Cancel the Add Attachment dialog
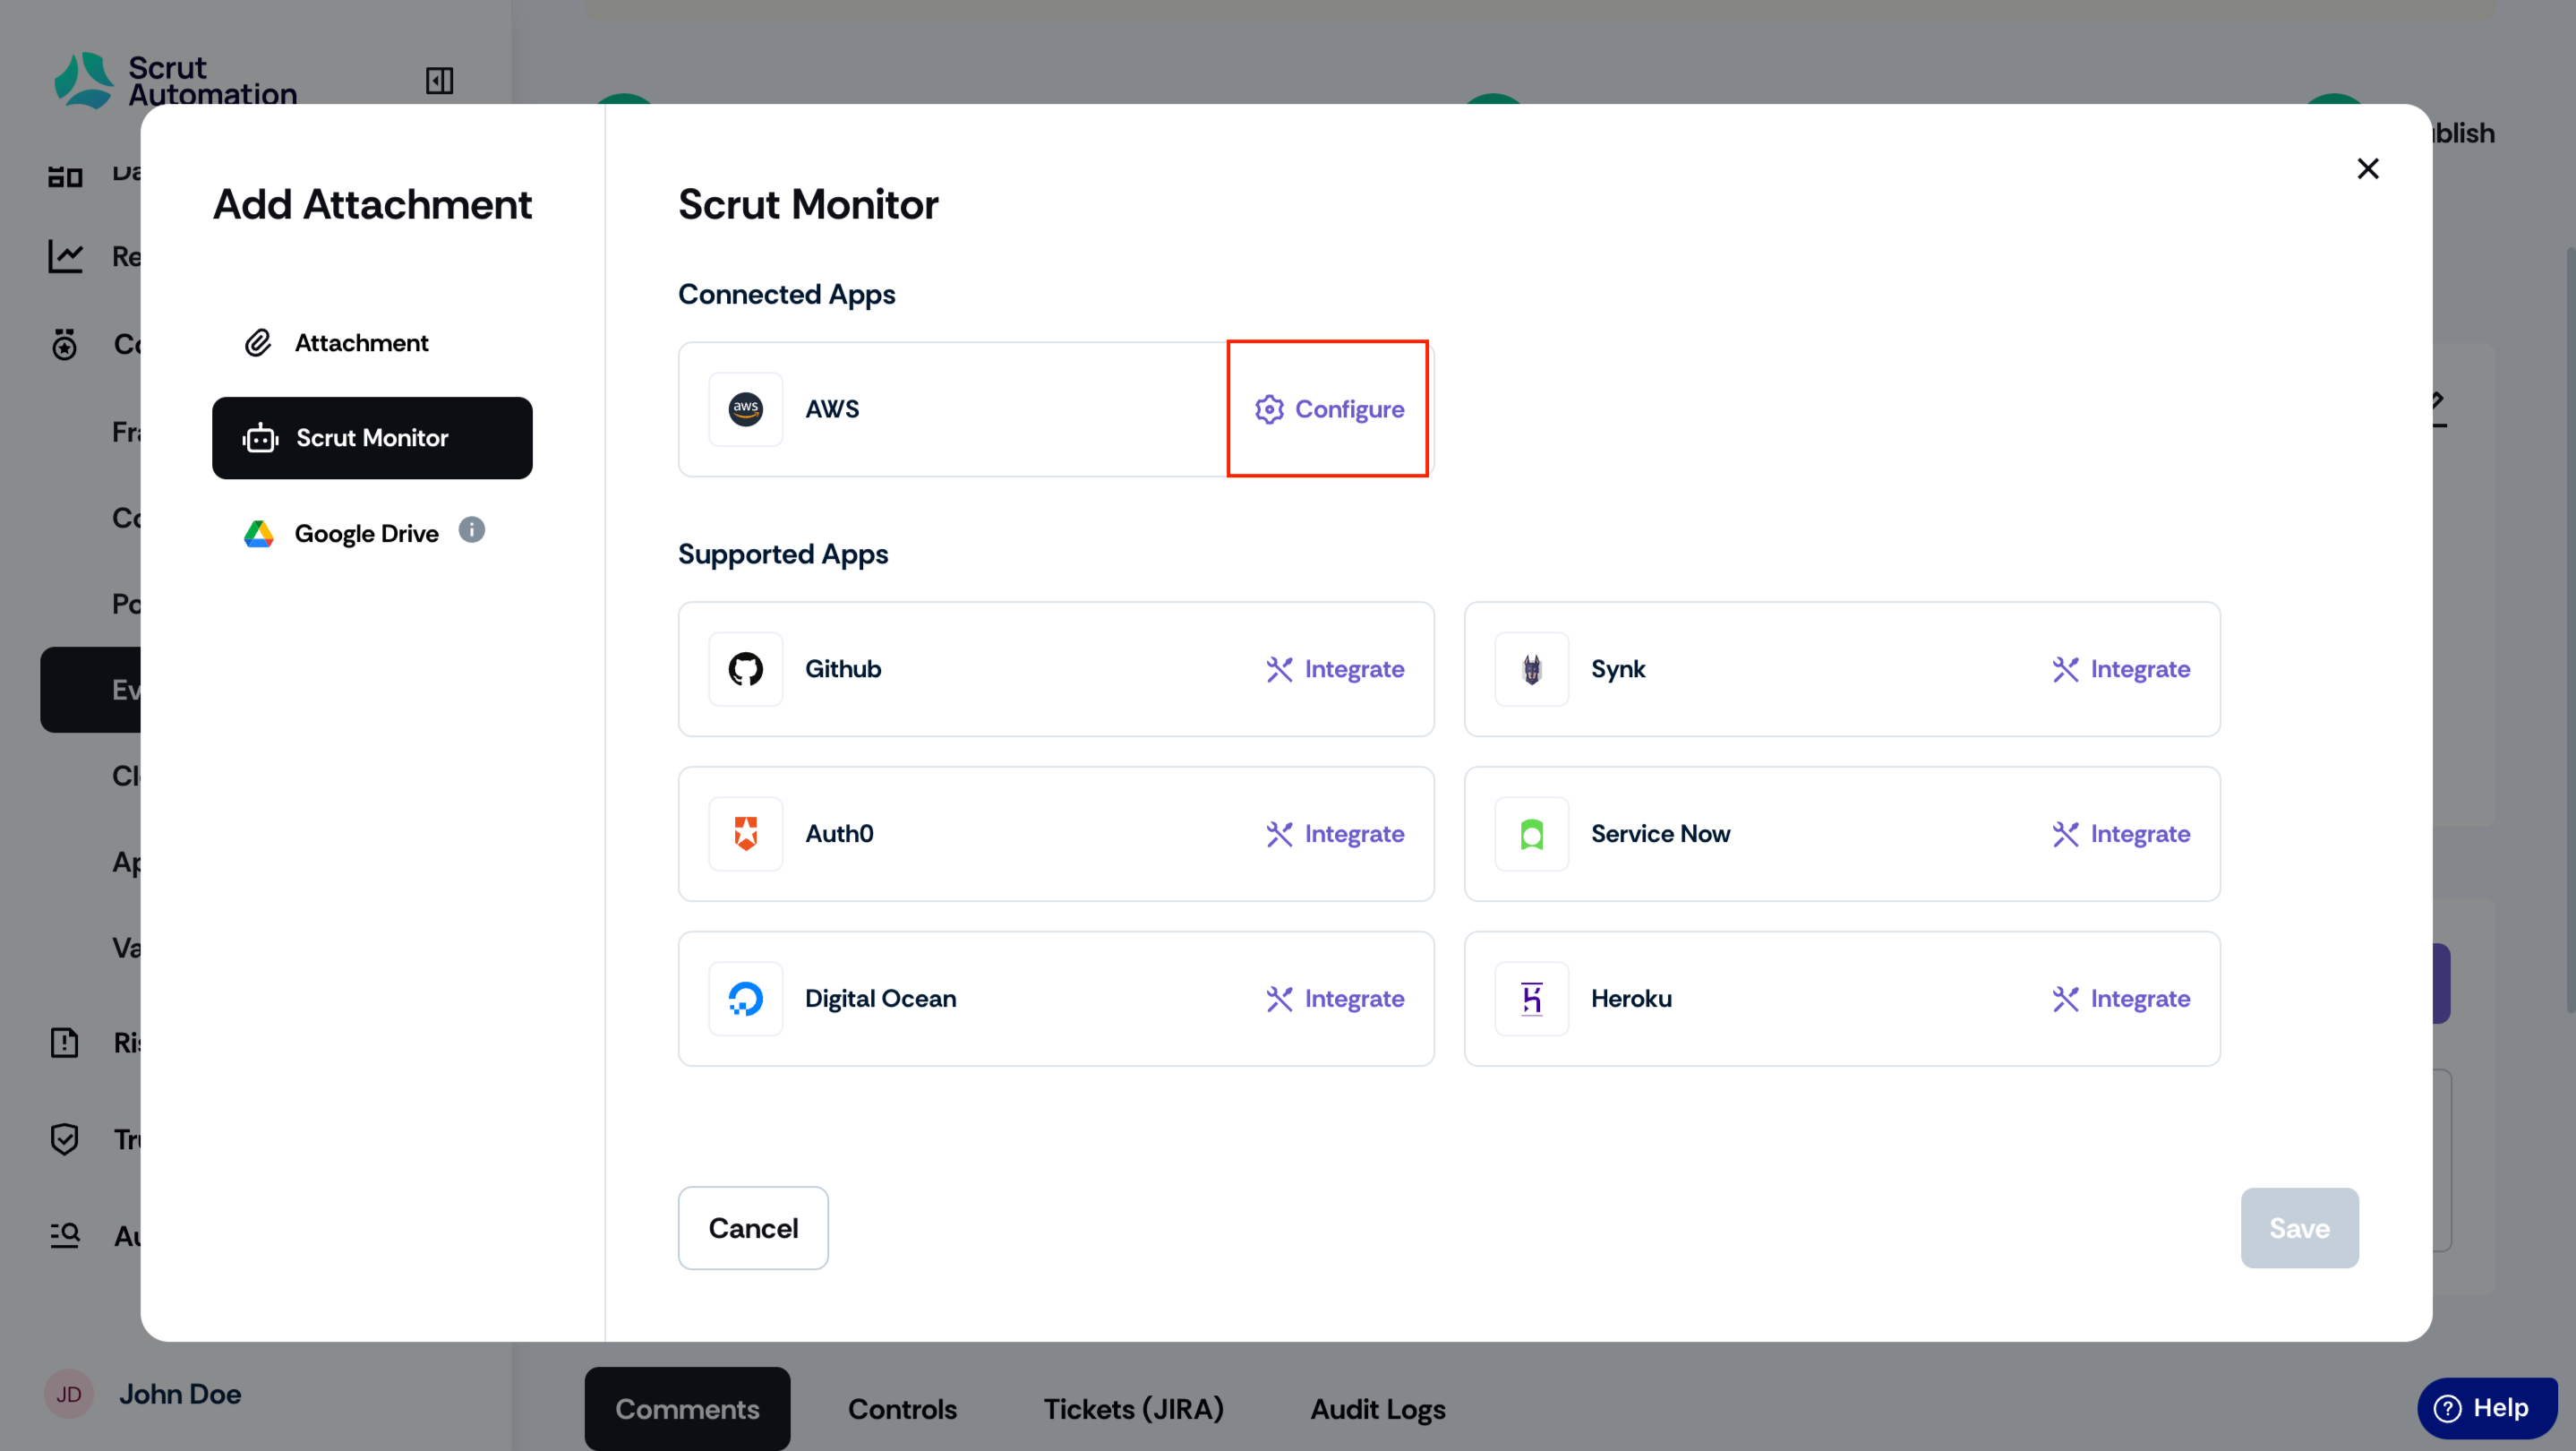This screenshot has height=1451, width=2576. tap(753, 1228)
